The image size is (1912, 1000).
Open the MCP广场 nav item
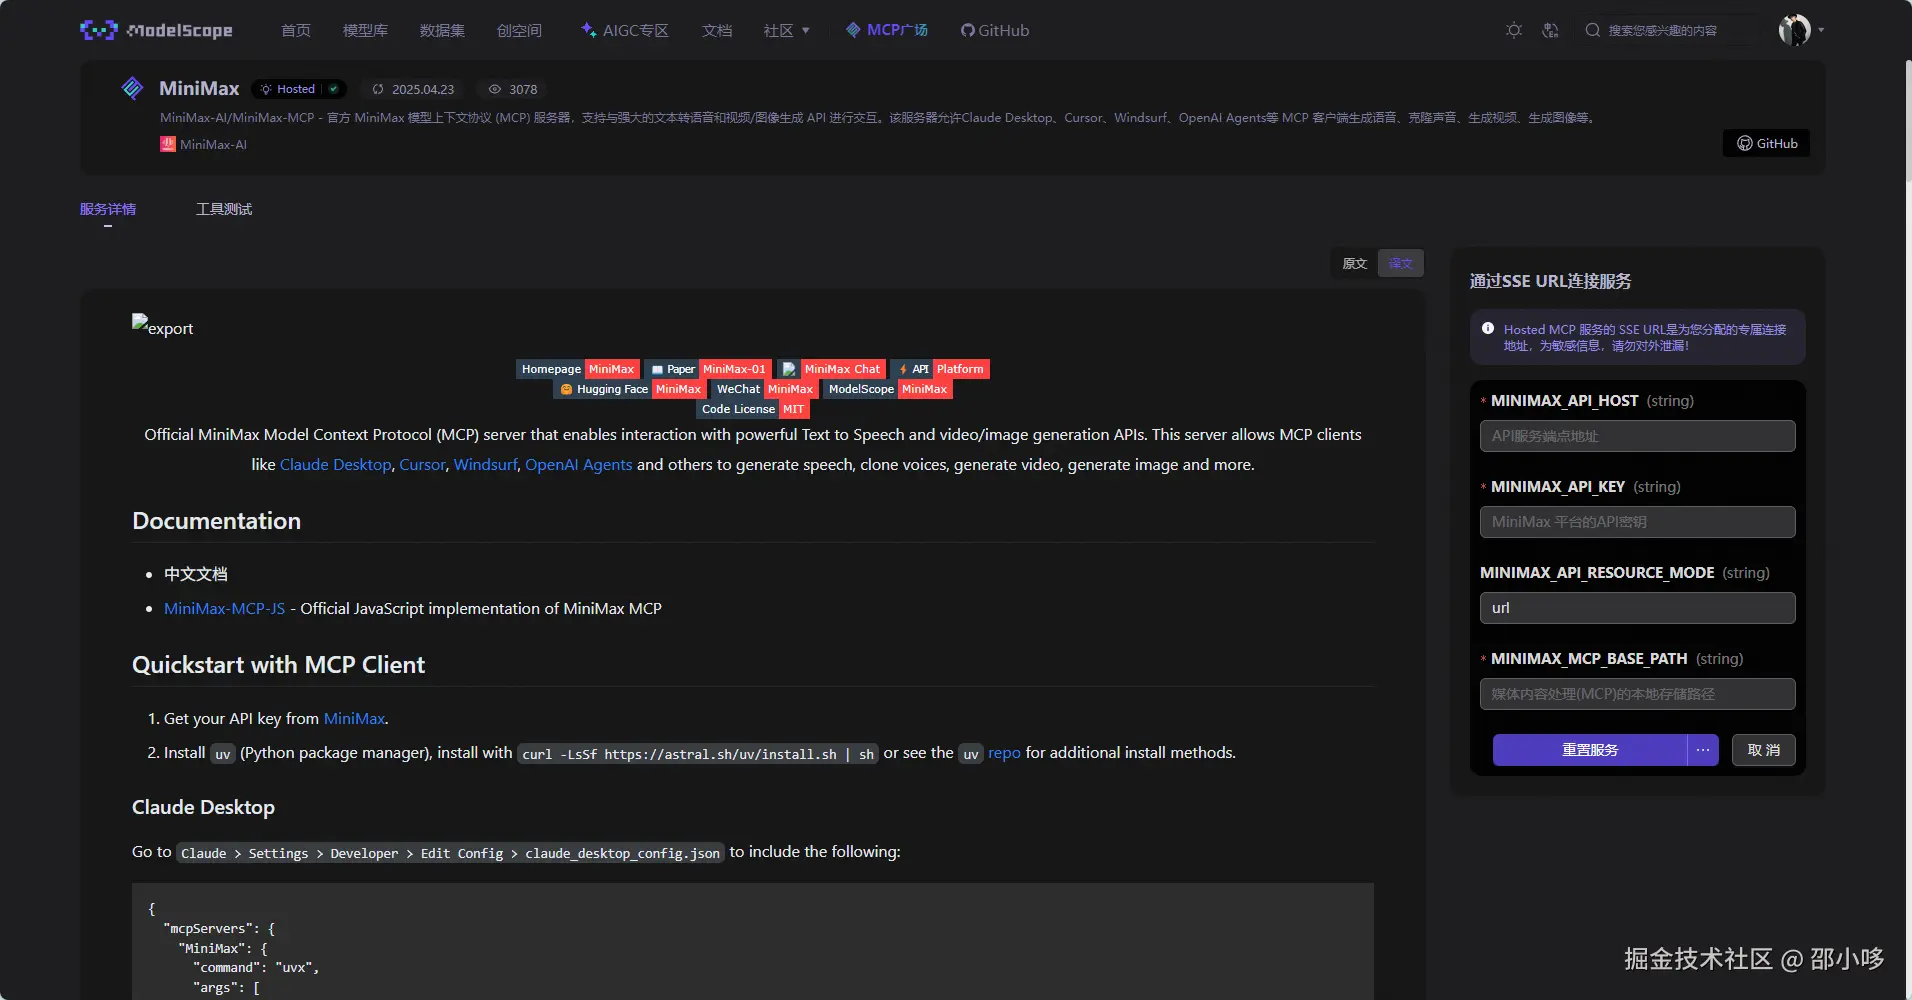click(x=887, y=30)
